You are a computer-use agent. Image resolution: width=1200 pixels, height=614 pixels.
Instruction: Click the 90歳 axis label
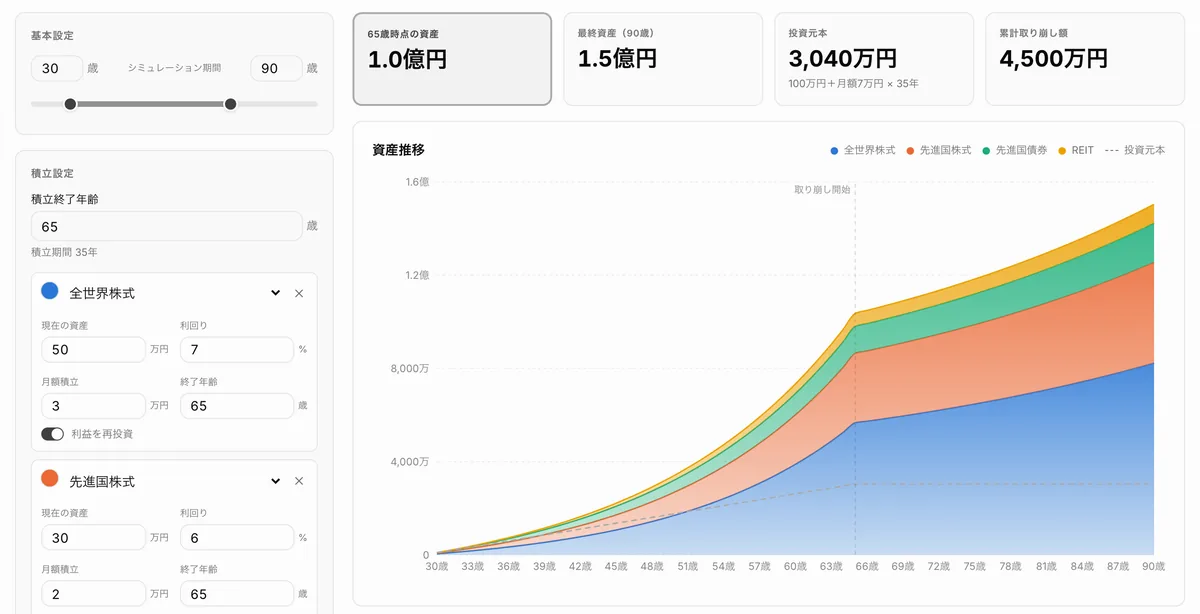(1154, 566)
